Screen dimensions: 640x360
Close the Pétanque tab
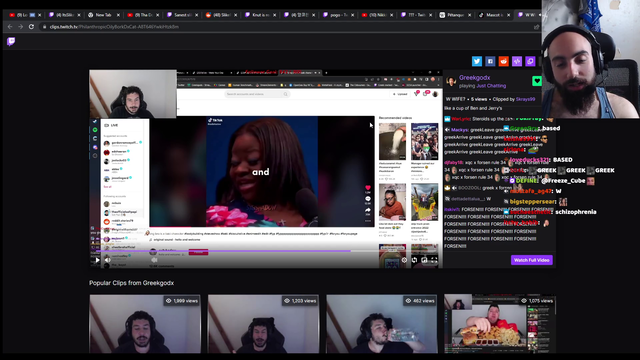(469, 15)
